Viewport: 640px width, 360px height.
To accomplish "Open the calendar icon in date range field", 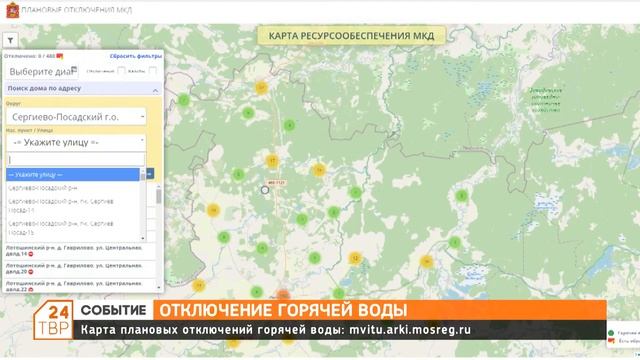I will (74, 70).
